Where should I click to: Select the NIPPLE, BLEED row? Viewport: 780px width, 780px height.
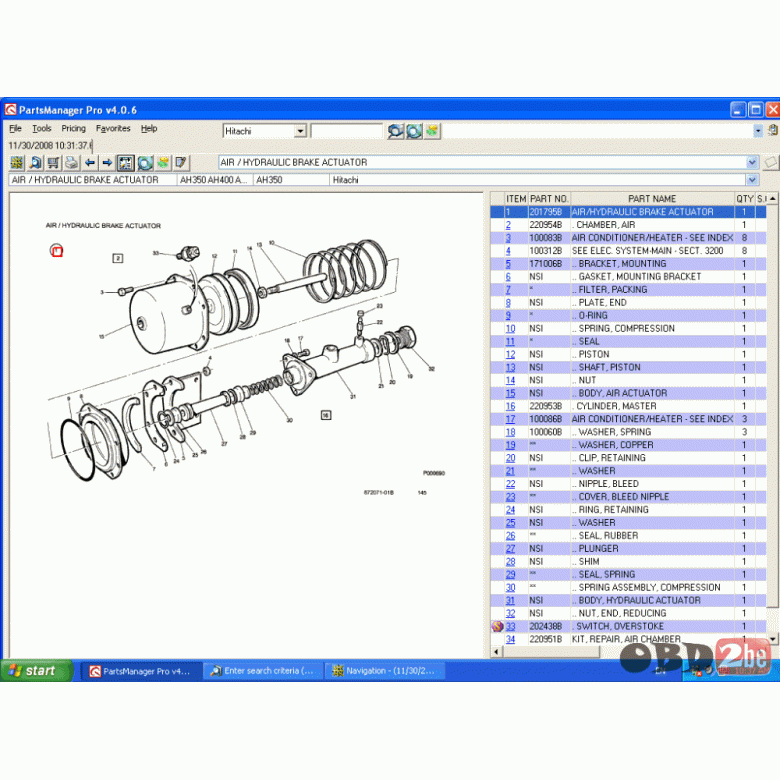pos(628,484)
